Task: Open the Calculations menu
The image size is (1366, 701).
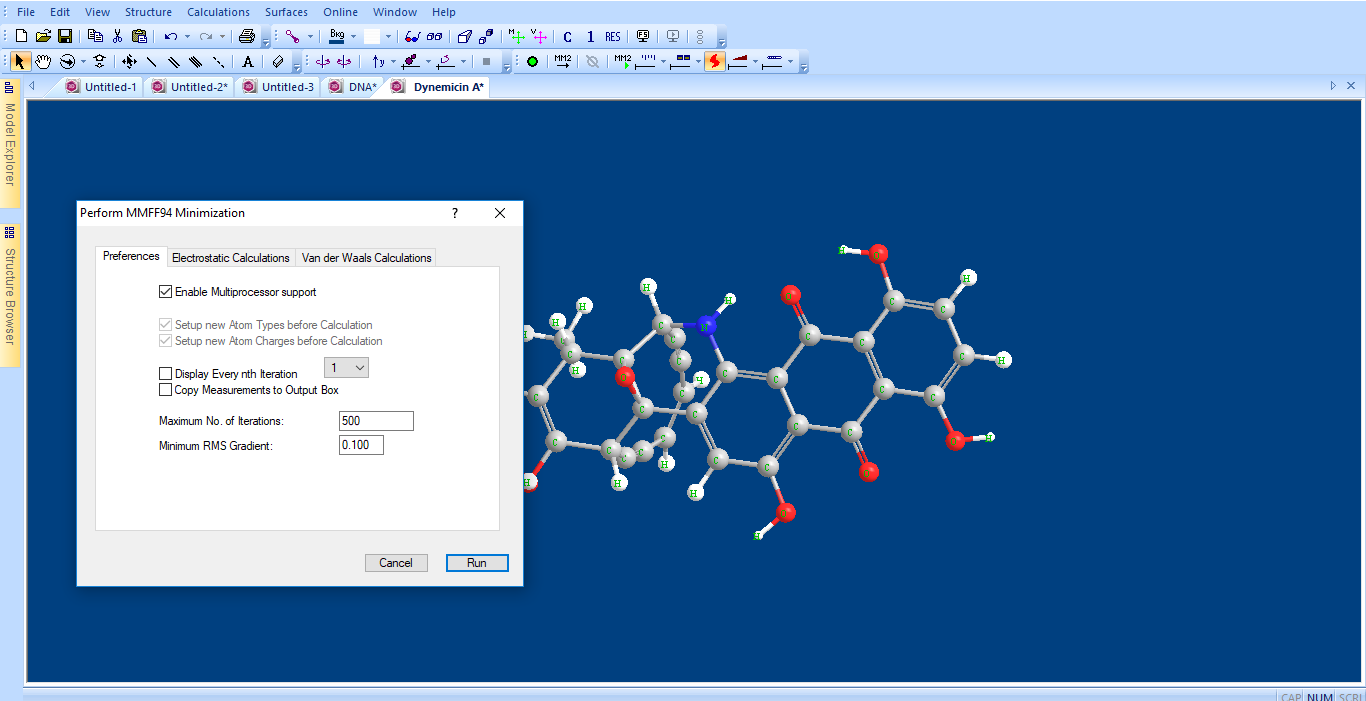Action: coord(218,12)
